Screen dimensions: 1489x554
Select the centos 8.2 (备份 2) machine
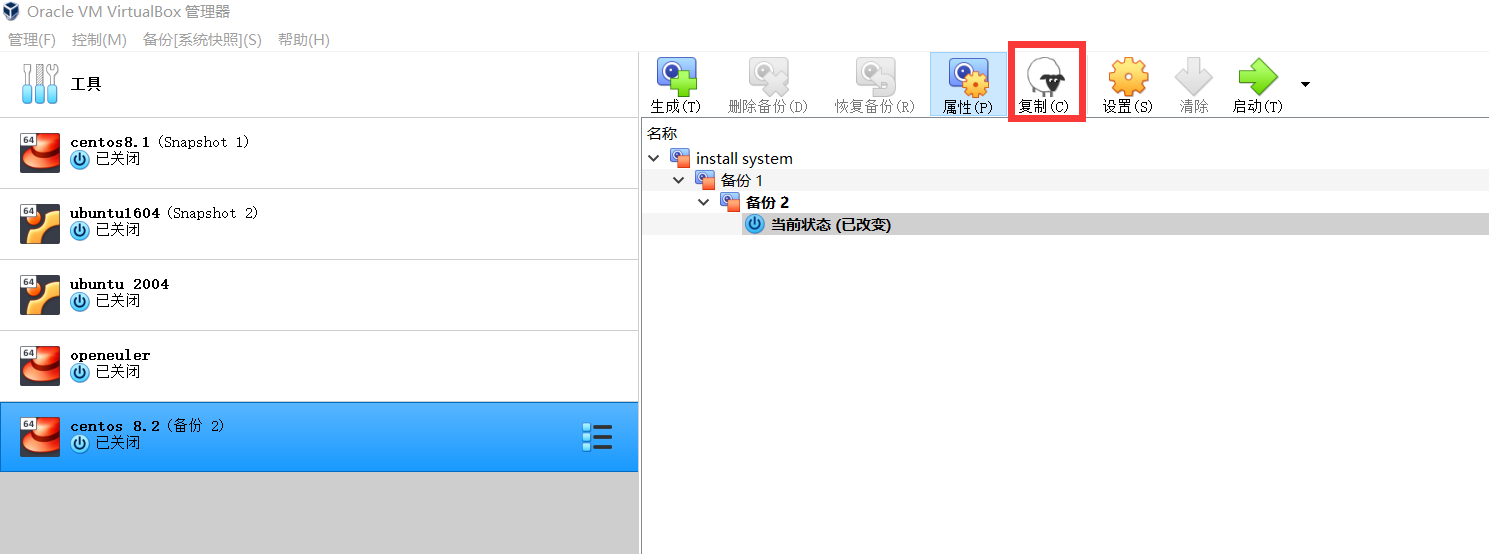(x=319, y=437)
